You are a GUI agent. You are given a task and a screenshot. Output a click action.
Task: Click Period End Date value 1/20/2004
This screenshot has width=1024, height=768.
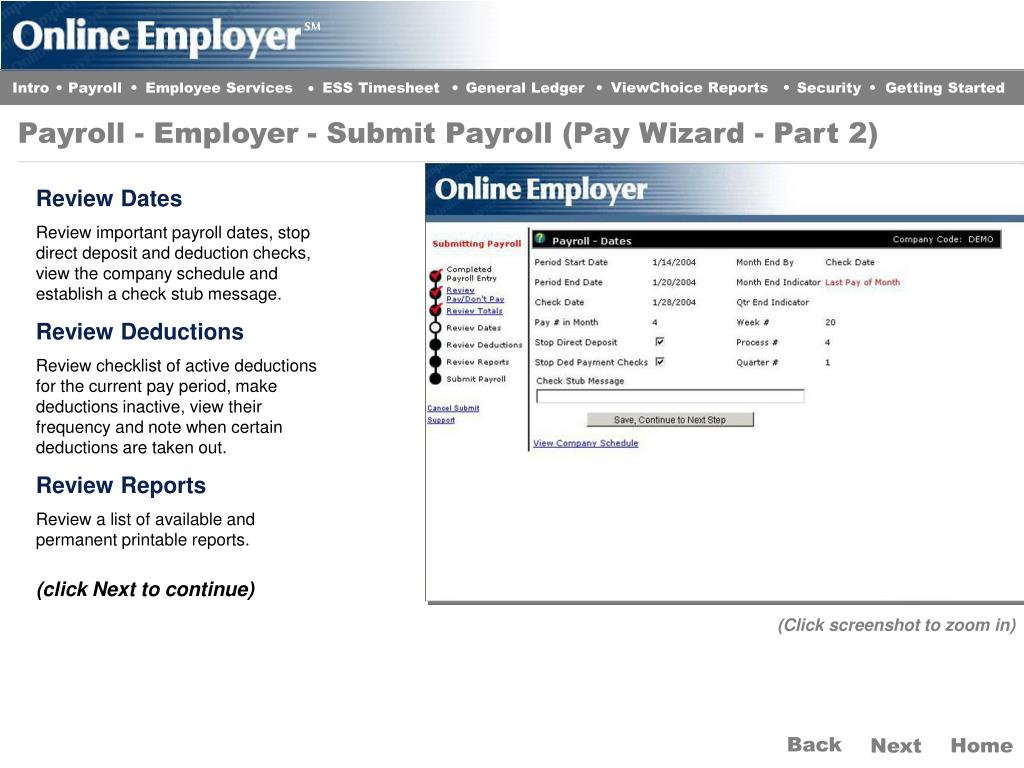(674, 282)
